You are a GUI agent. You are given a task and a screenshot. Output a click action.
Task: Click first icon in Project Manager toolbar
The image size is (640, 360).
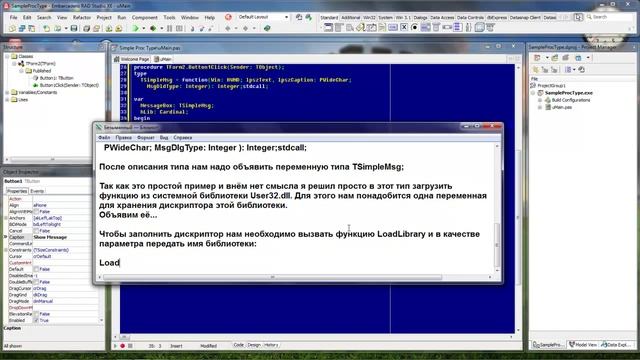(537, 58)
